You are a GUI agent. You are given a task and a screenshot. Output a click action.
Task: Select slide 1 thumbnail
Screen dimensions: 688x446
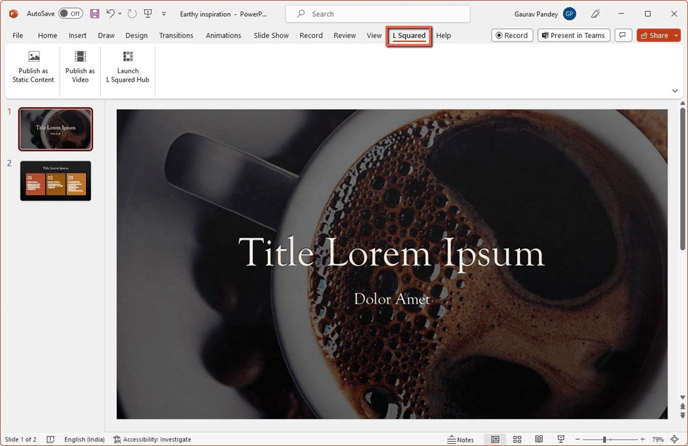56,129
